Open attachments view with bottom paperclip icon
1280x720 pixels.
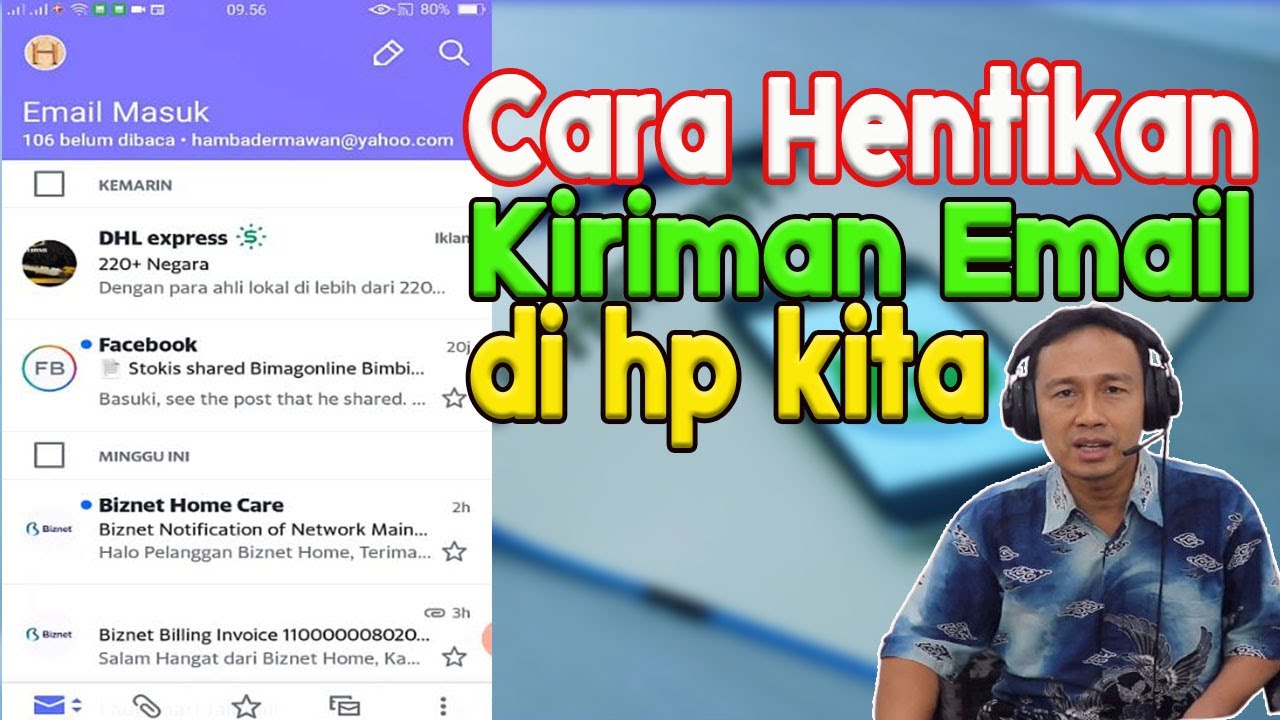coord(147,706)
